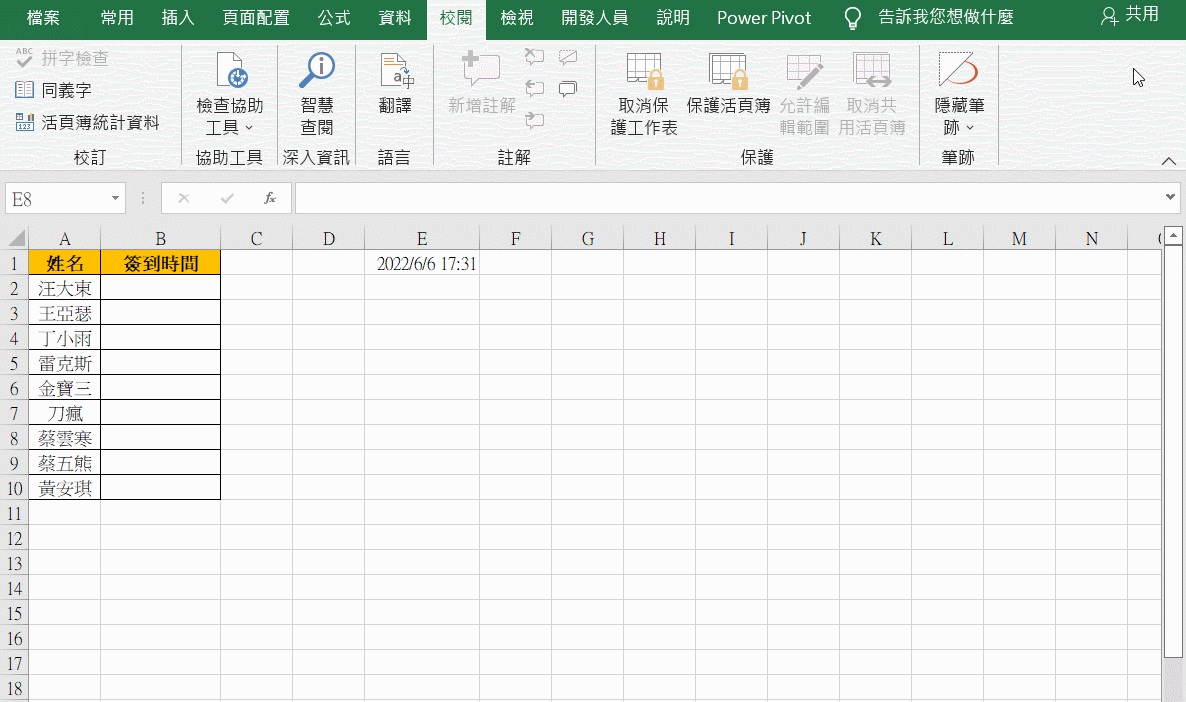Click 取消保護工作表 unprotect sheet
This screenshot has height=702, width=1186.
tap(644, 95)
